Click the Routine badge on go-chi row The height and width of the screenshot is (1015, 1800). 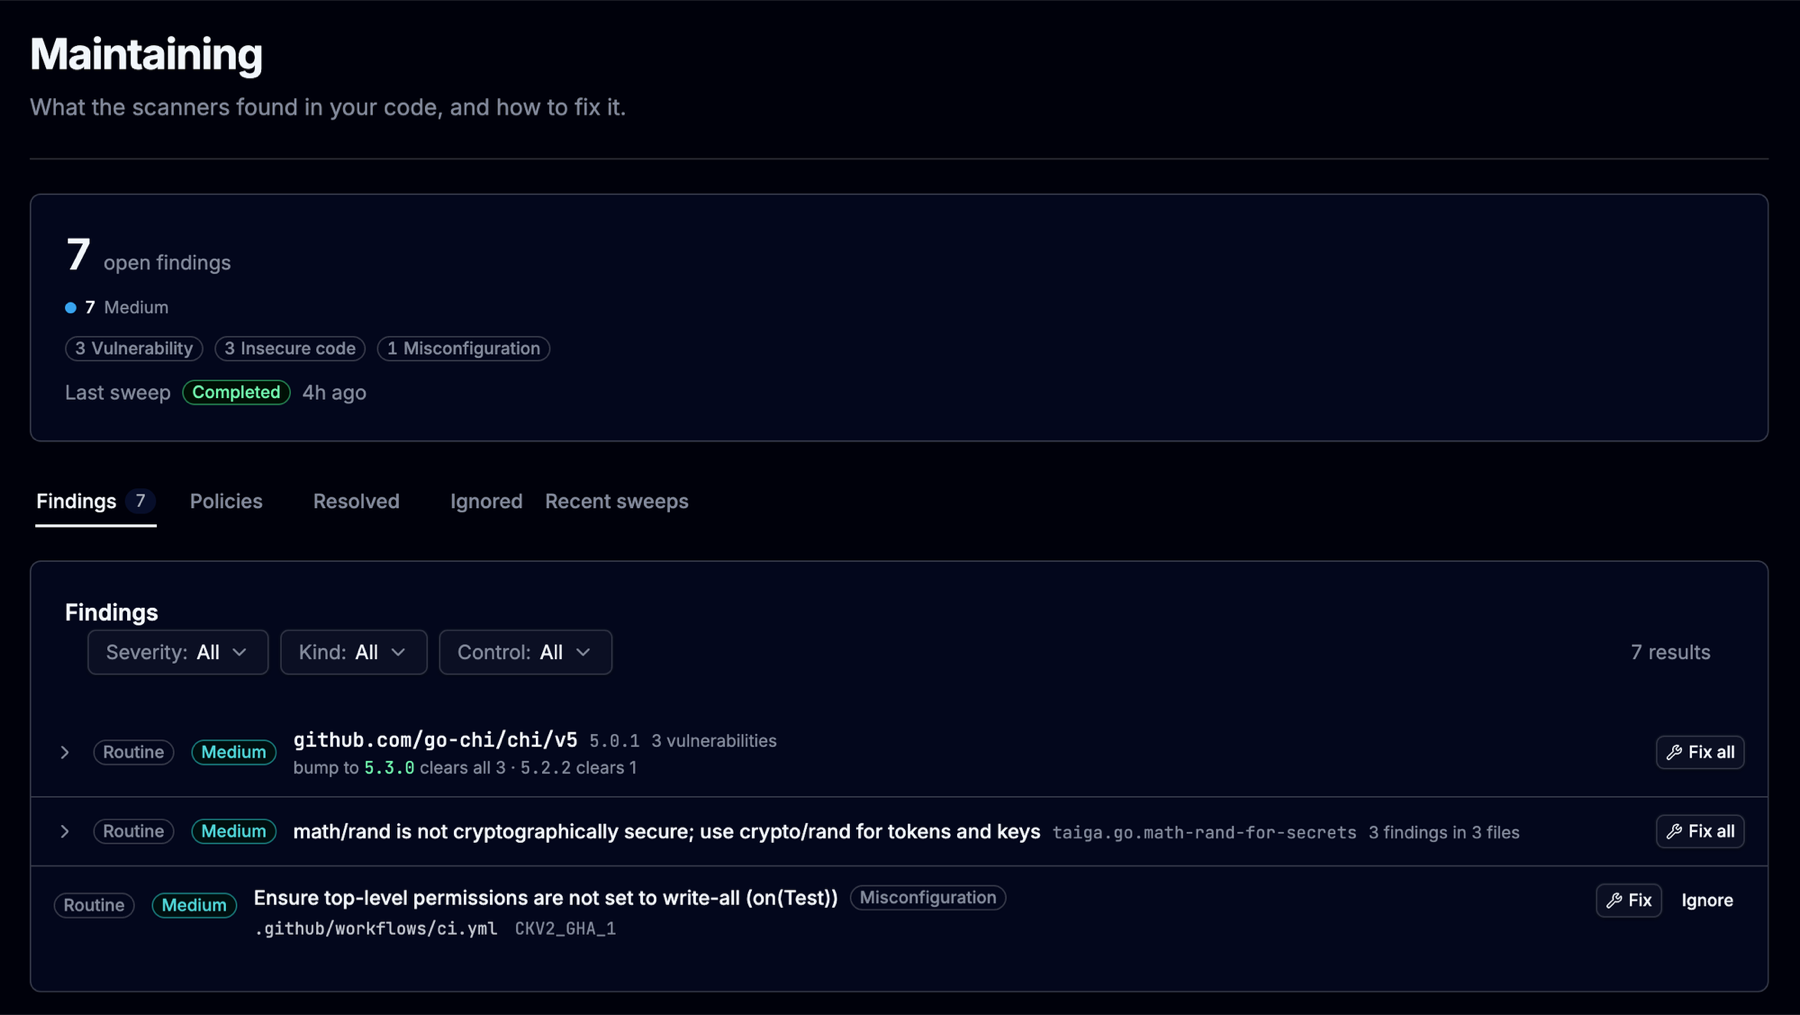[x=134, y=752]
